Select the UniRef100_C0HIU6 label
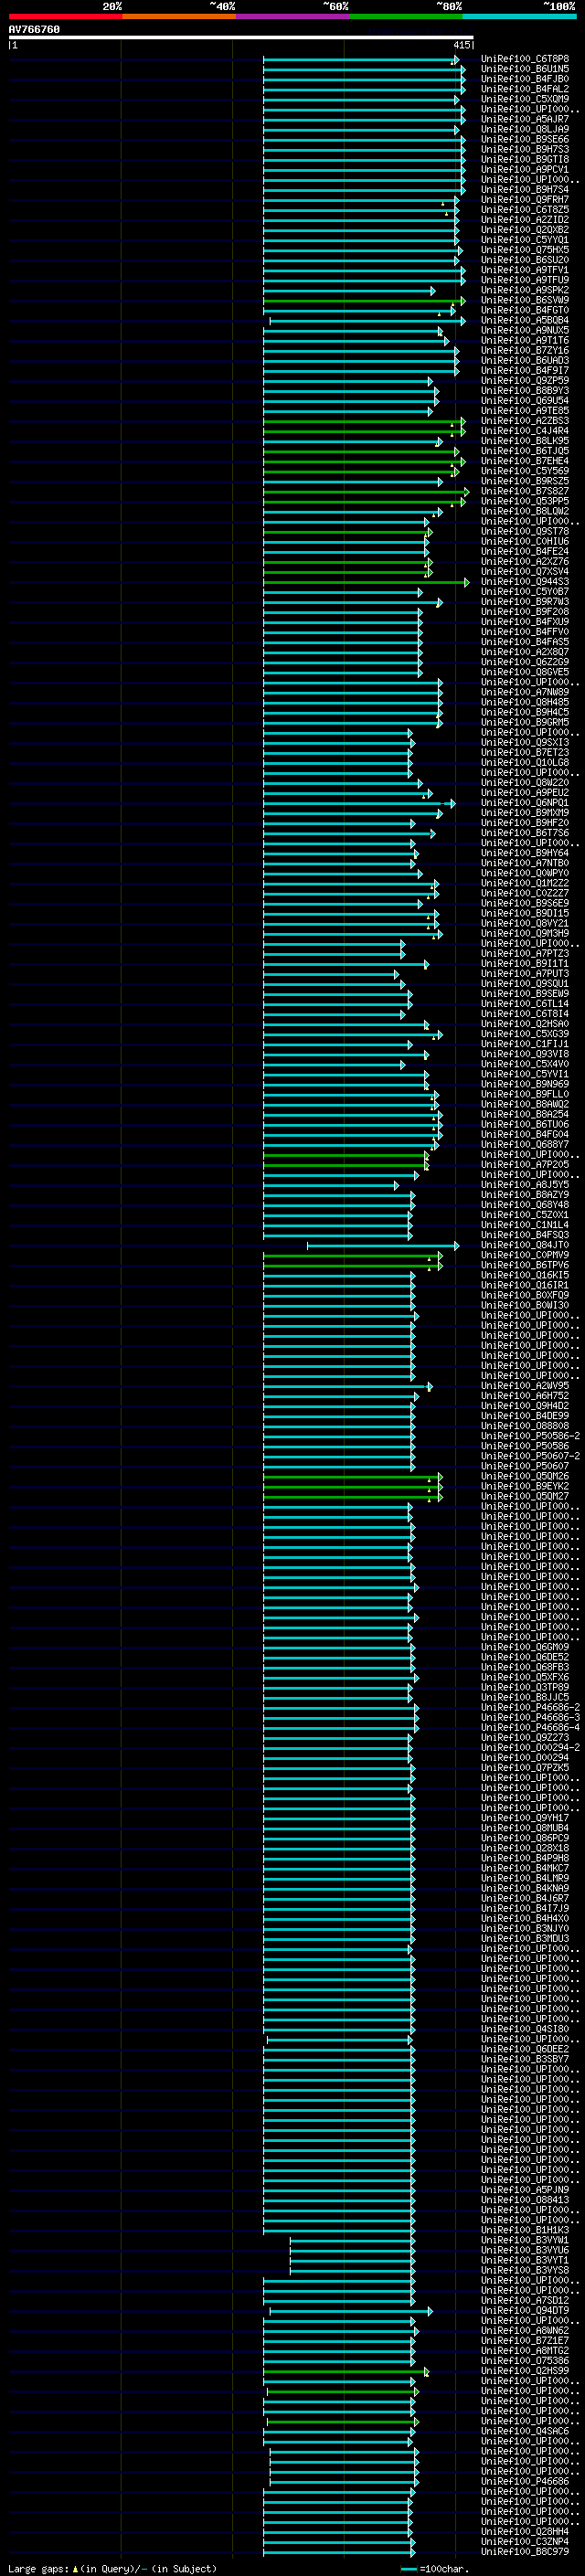Image resolution: width=585 pixels, height=2576 pixels. tap(525, 542)
